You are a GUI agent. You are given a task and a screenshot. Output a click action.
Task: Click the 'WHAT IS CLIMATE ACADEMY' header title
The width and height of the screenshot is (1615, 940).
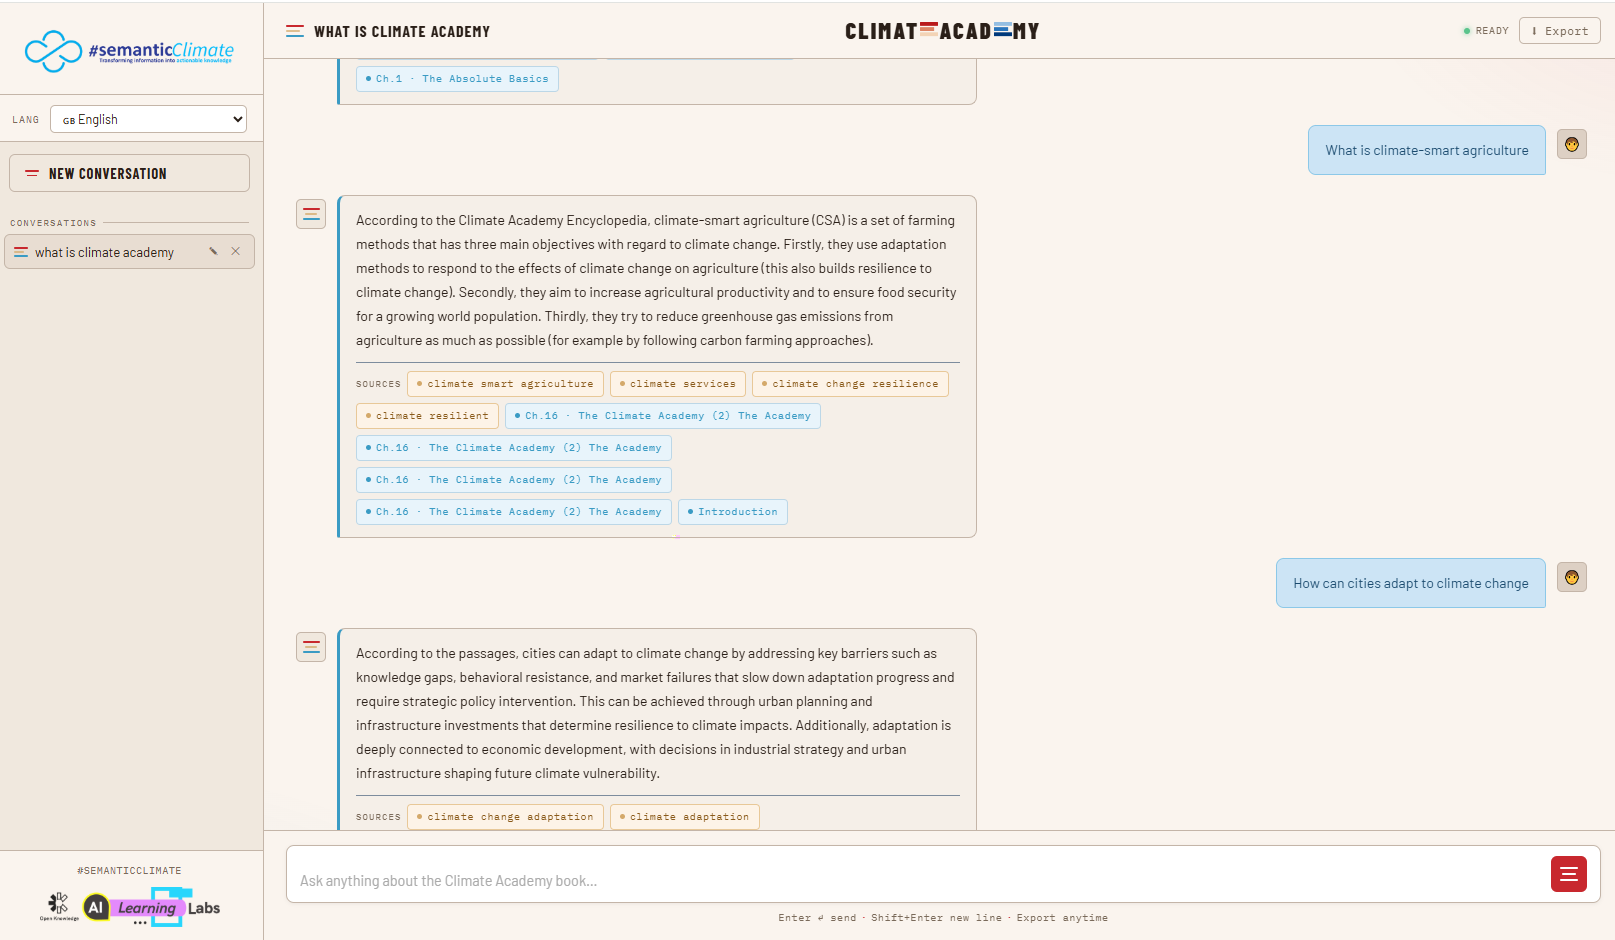click(402, 32)
